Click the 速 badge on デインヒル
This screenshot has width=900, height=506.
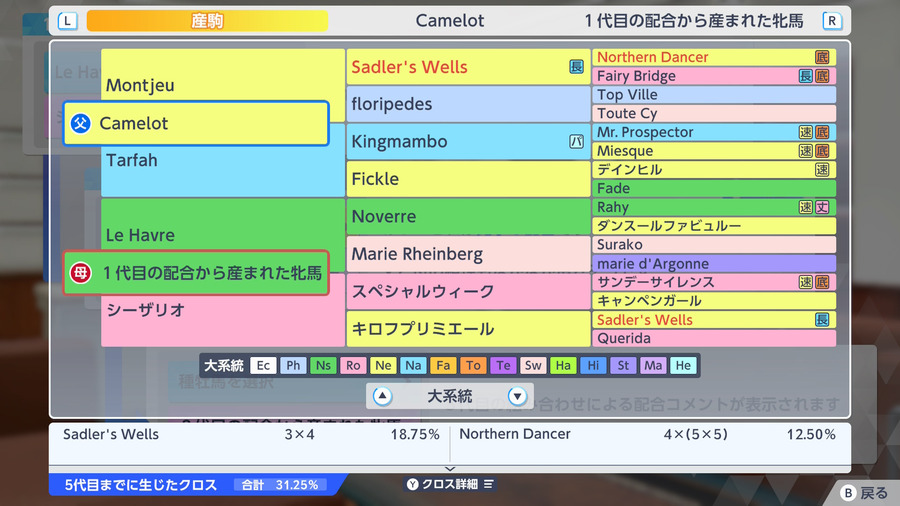[822, 169]
